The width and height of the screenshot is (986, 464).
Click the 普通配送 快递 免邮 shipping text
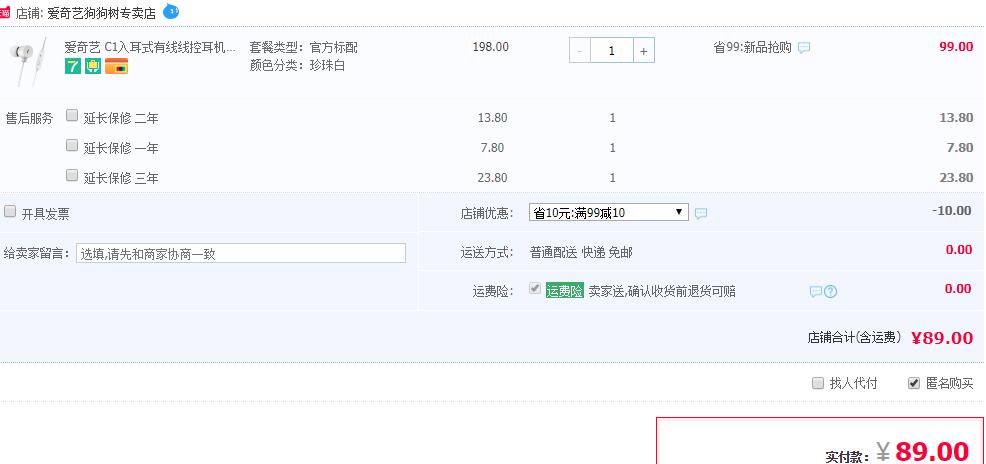[x=581, y=253]
